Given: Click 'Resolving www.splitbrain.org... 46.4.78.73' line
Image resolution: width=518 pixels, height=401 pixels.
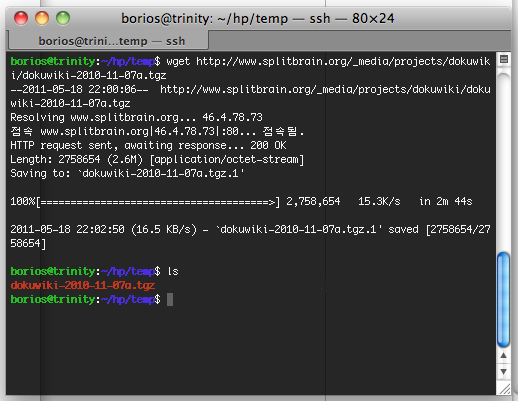Looking at the screenshot, I should click(136, 117).
